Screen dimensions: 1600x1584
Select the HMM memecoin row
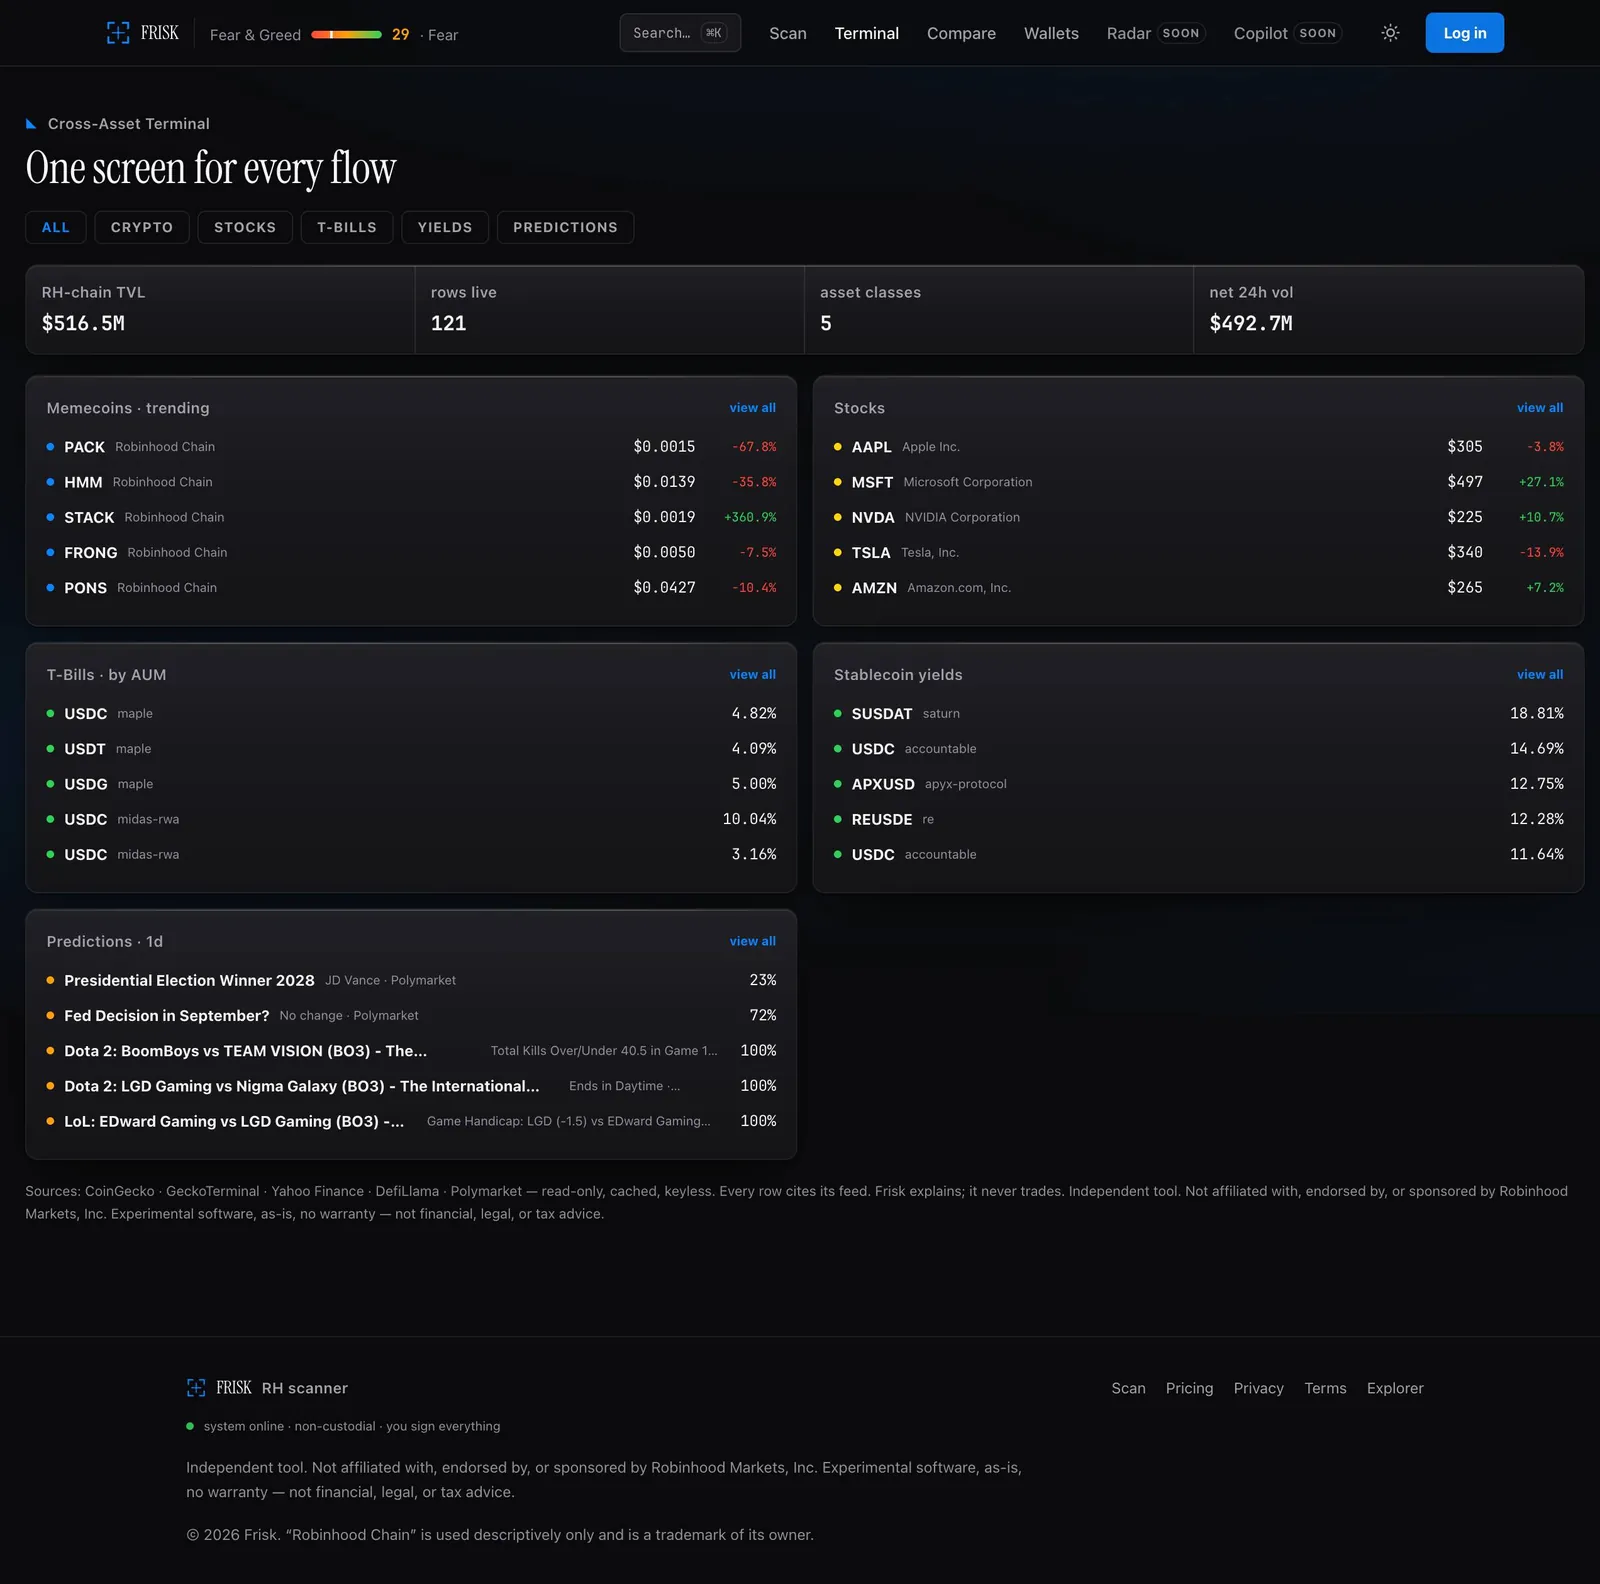click(411, 482)
